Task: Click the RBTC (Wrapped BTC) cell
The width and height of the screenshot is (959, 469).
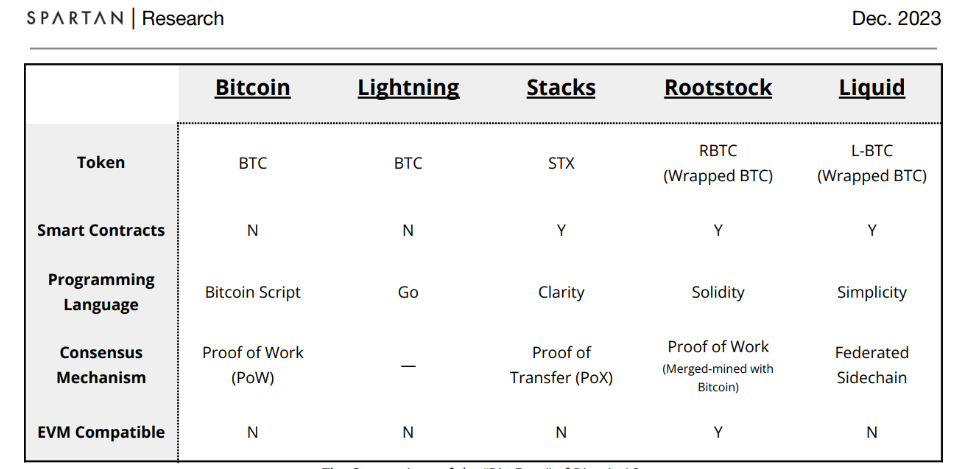Action: click(718, 163)
